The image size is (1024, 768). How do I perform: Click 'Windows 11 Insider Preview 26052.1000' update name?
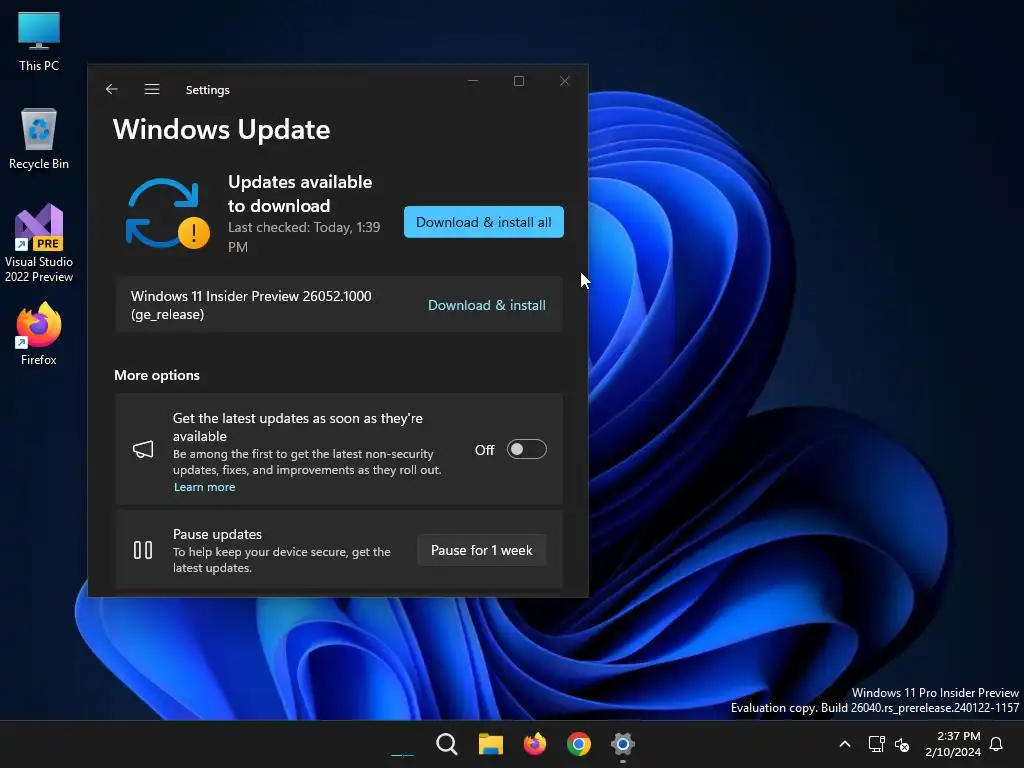(251, 305)
